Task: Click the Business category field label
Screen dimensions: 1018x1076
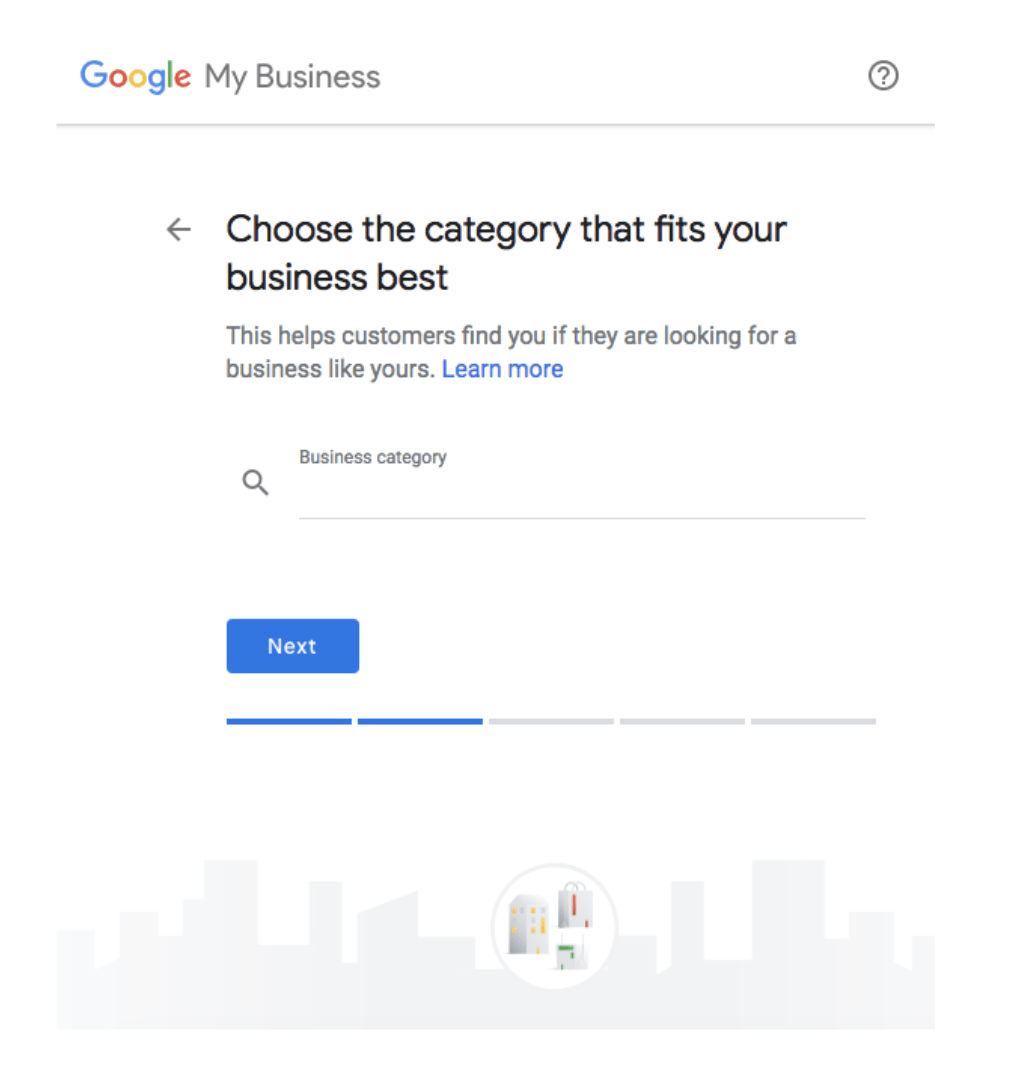Action: point(372,457)
